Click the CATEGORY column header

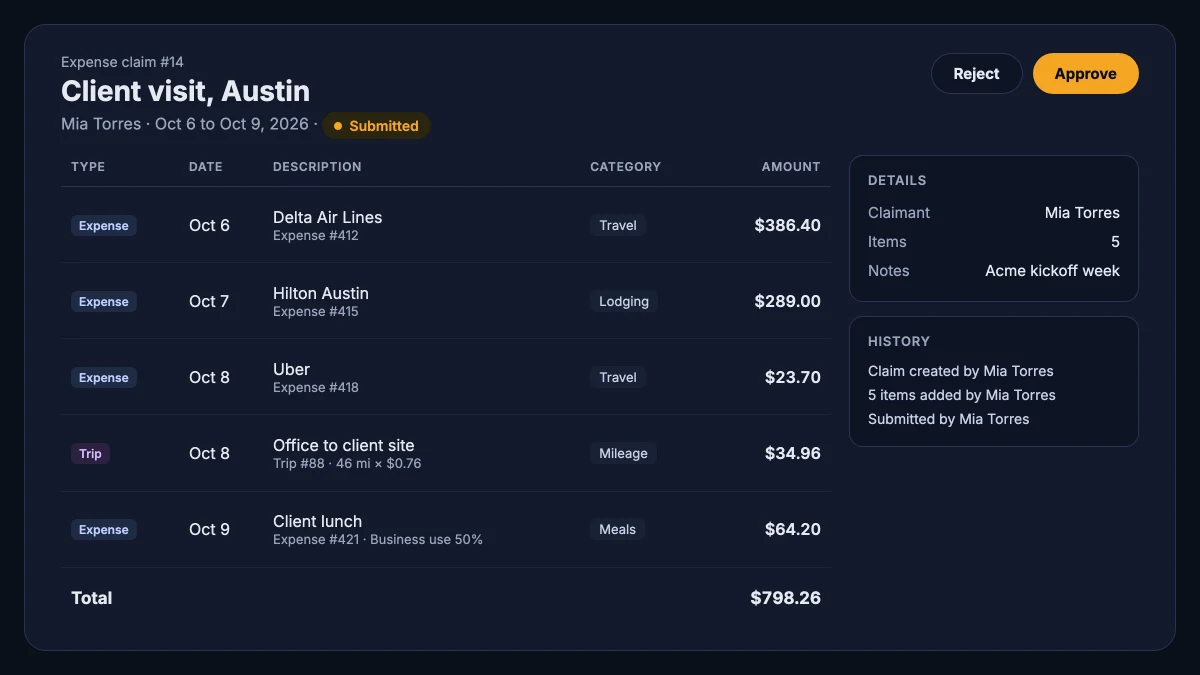coord(625,167)
